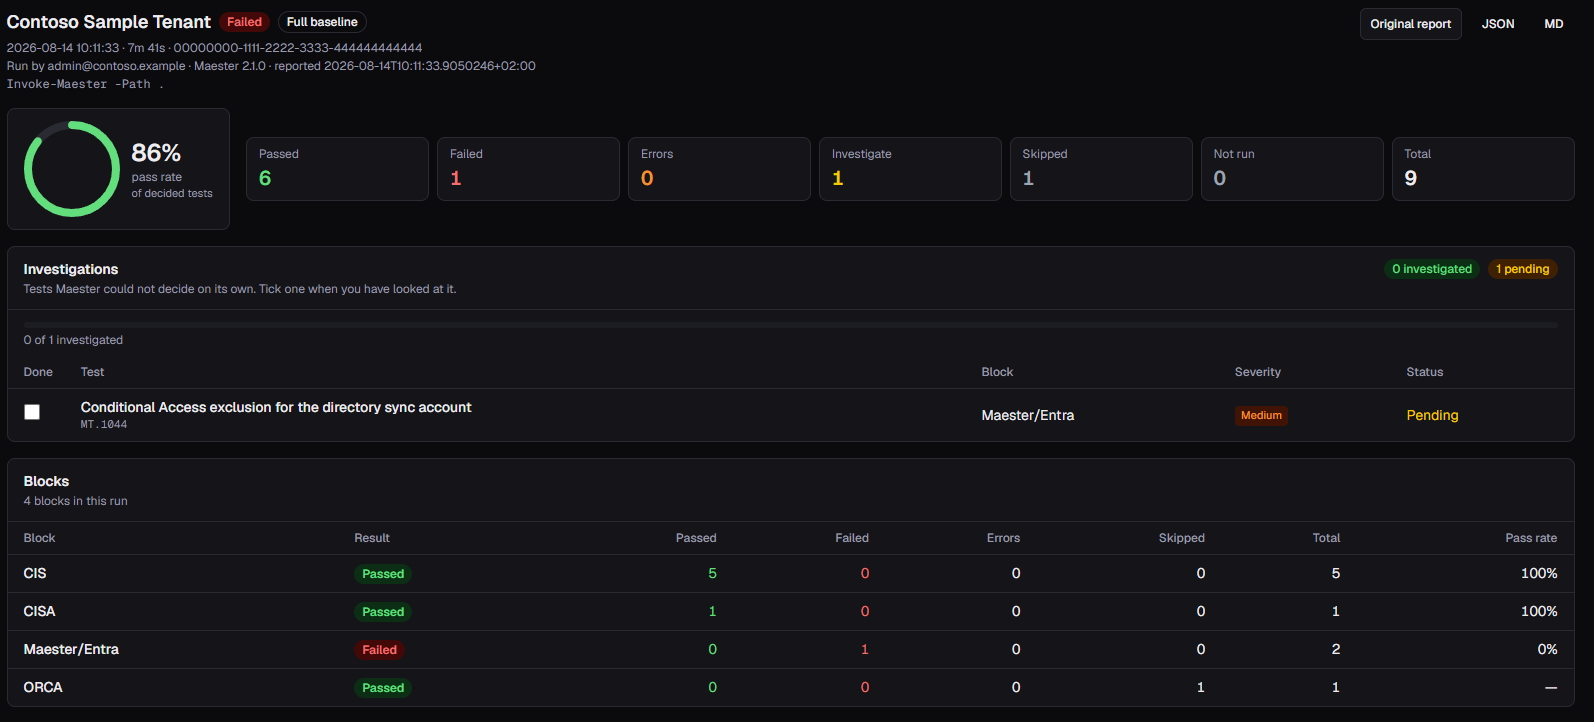
Task: Click the Status column header
Action: coord(1425,372)
